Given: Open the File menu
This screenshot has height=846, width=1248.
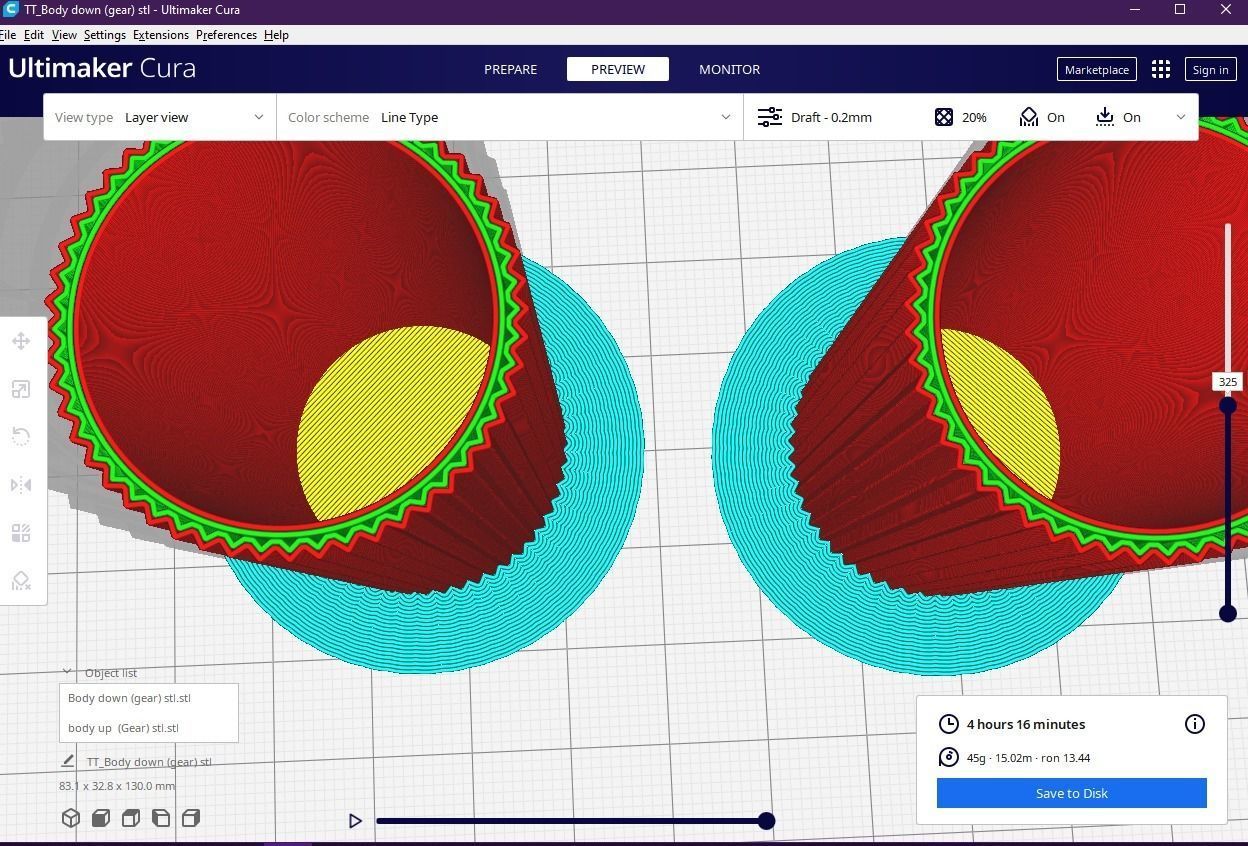Looking at the screenshot, I should coord(7,35).
